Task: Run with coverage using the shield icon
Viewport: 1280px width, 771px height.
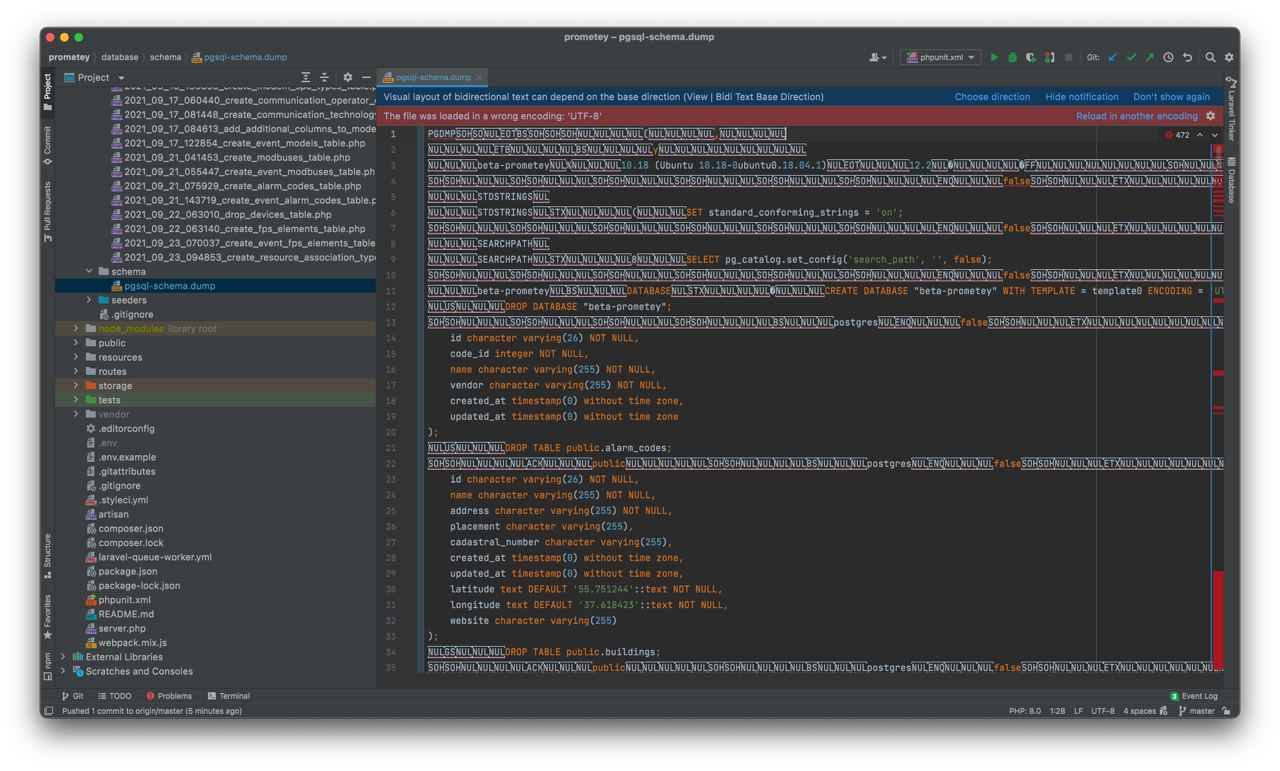Action: coord(1031,58)
